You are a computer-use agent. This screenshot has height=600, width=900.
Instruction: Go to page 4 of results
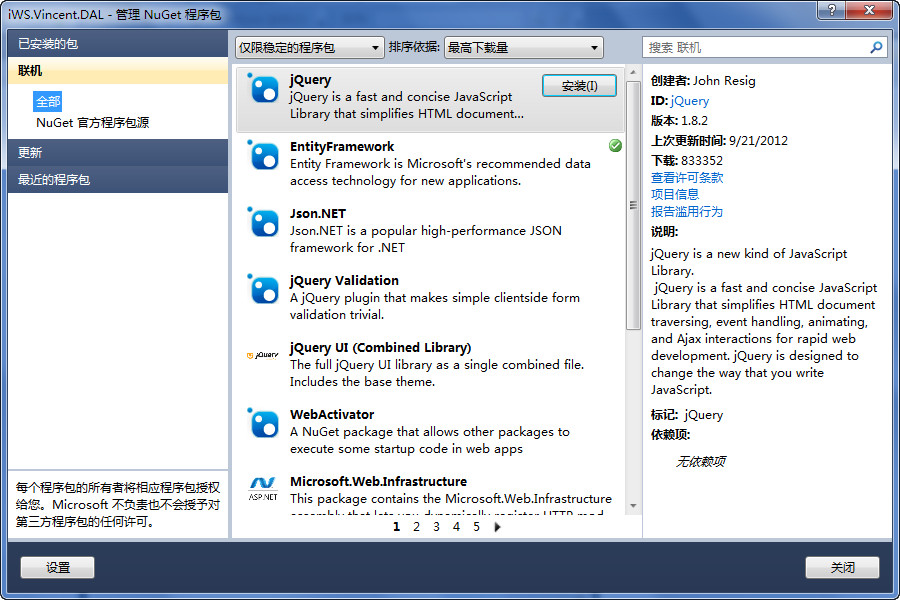click(456, 527)
